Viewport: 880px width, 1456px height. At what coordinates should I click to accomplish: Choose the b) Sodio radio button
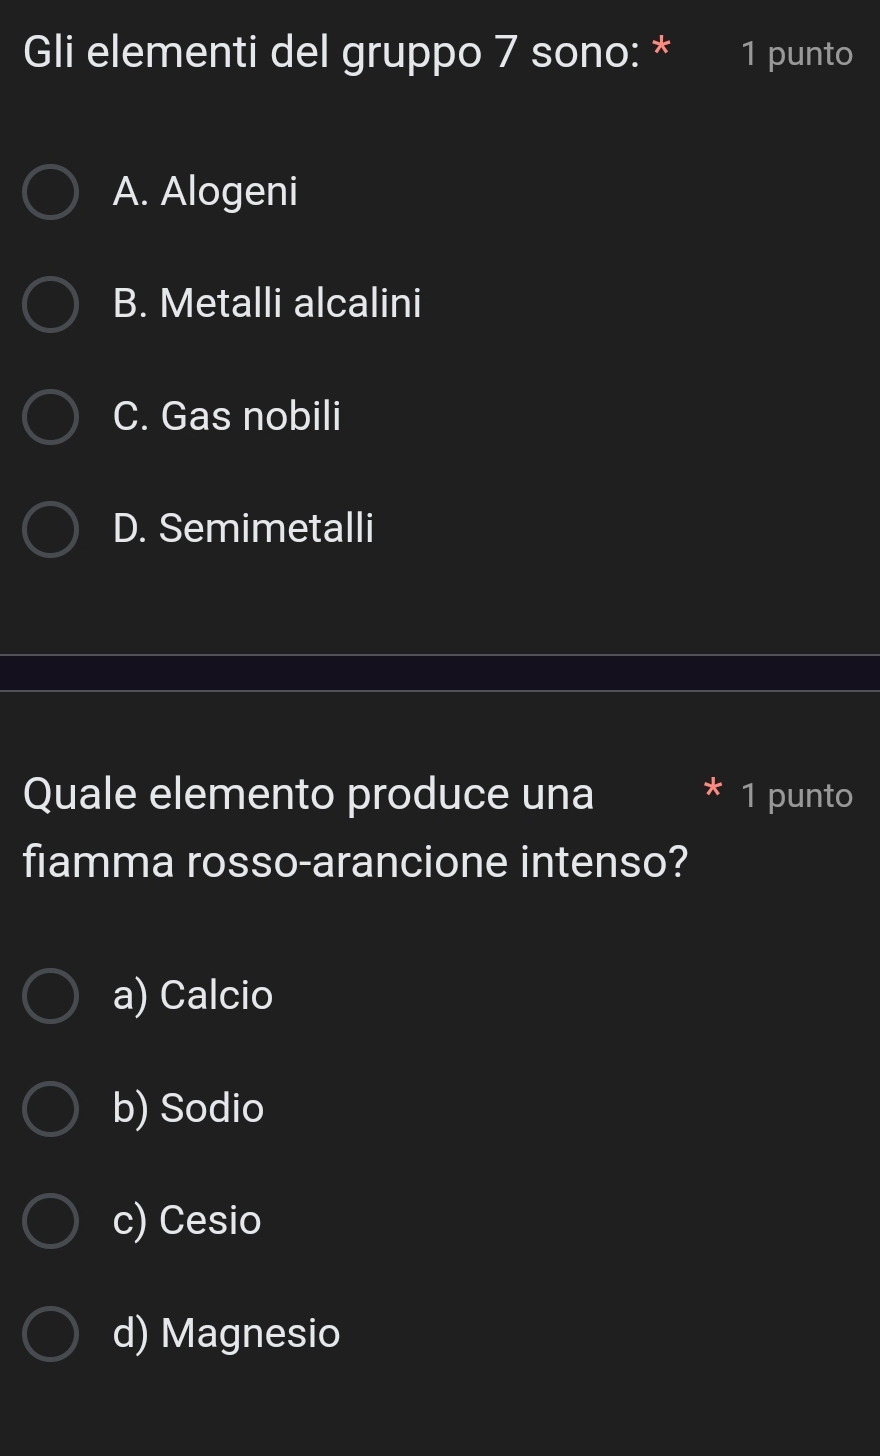coord(50,1109)
